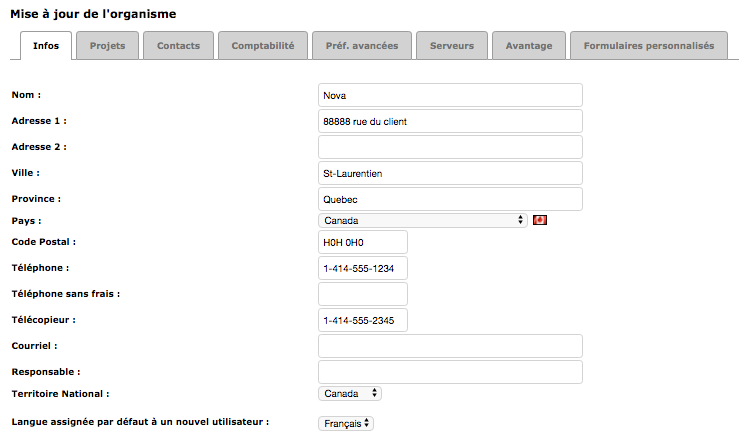Click the empty Courriel field

click(x=450, y=346)
